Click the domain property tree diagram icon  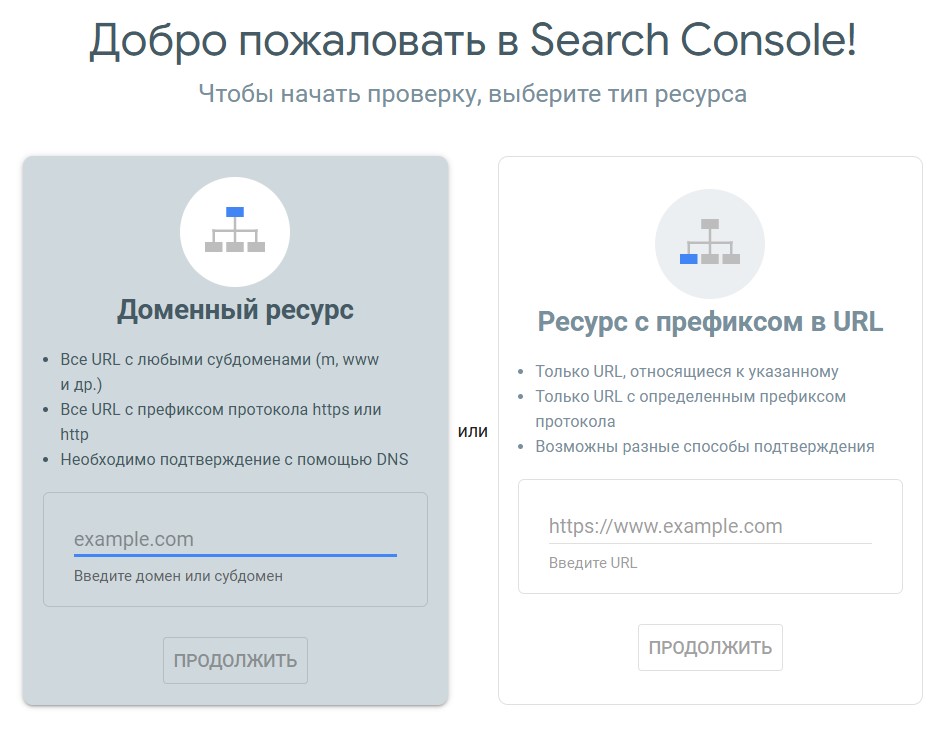235,230
